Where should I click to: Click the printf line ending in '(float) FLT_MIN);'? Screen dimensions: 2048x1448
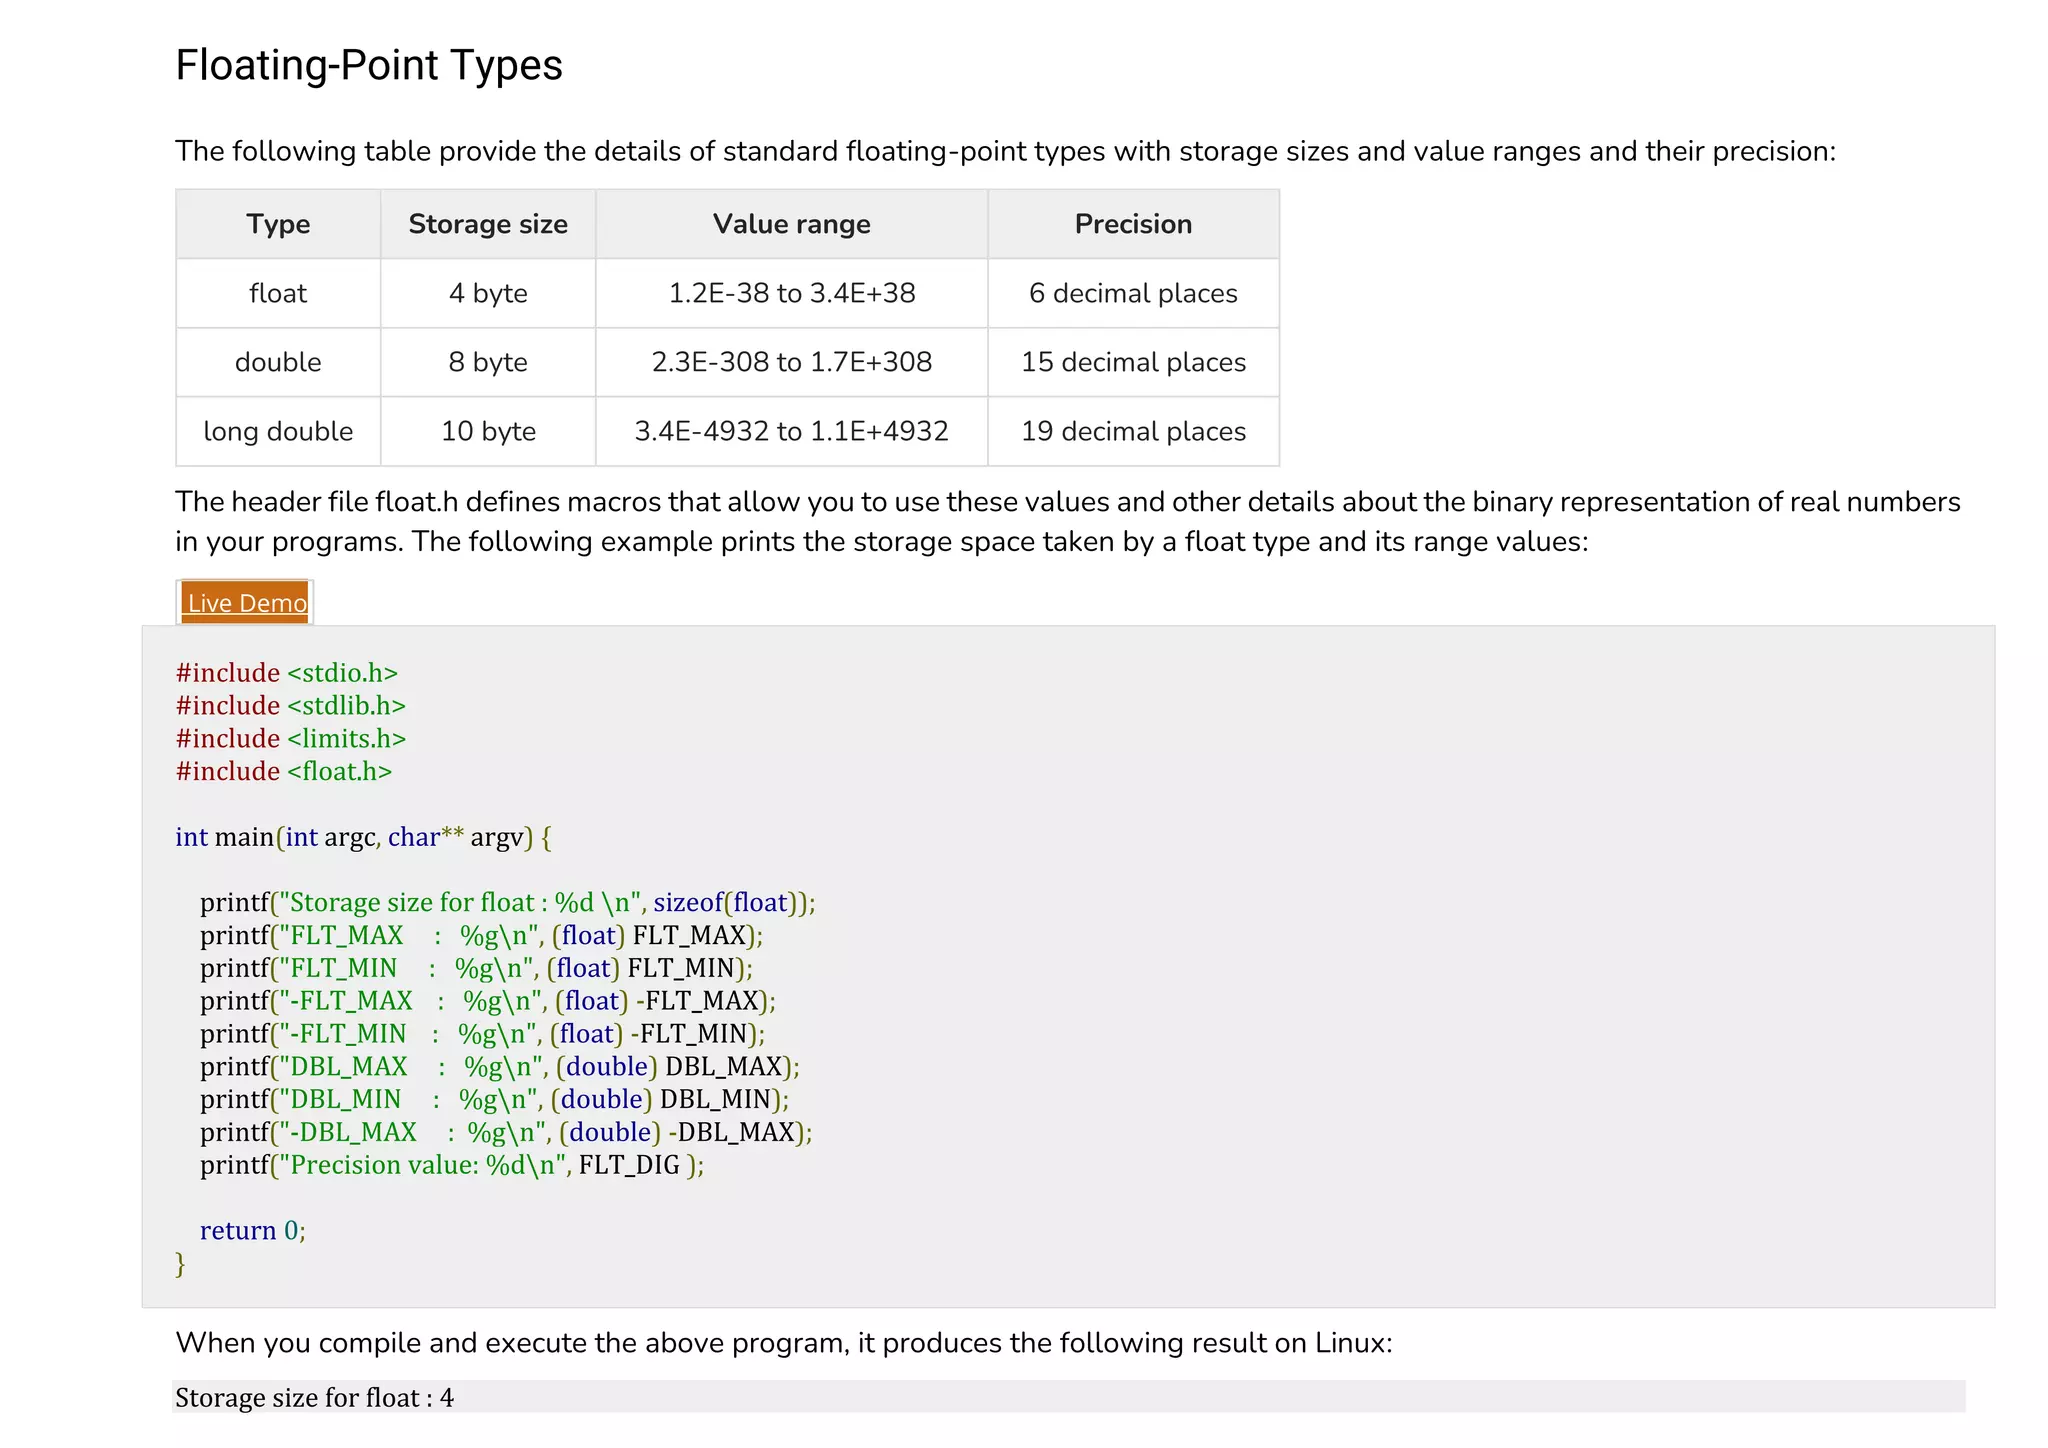tap(477, 969)
